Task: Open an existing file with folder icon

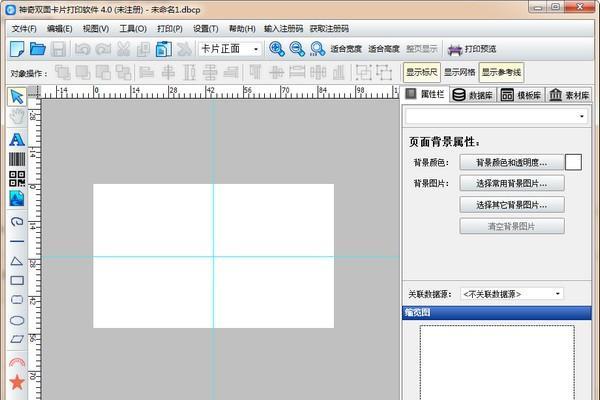Action: point(38,49)
